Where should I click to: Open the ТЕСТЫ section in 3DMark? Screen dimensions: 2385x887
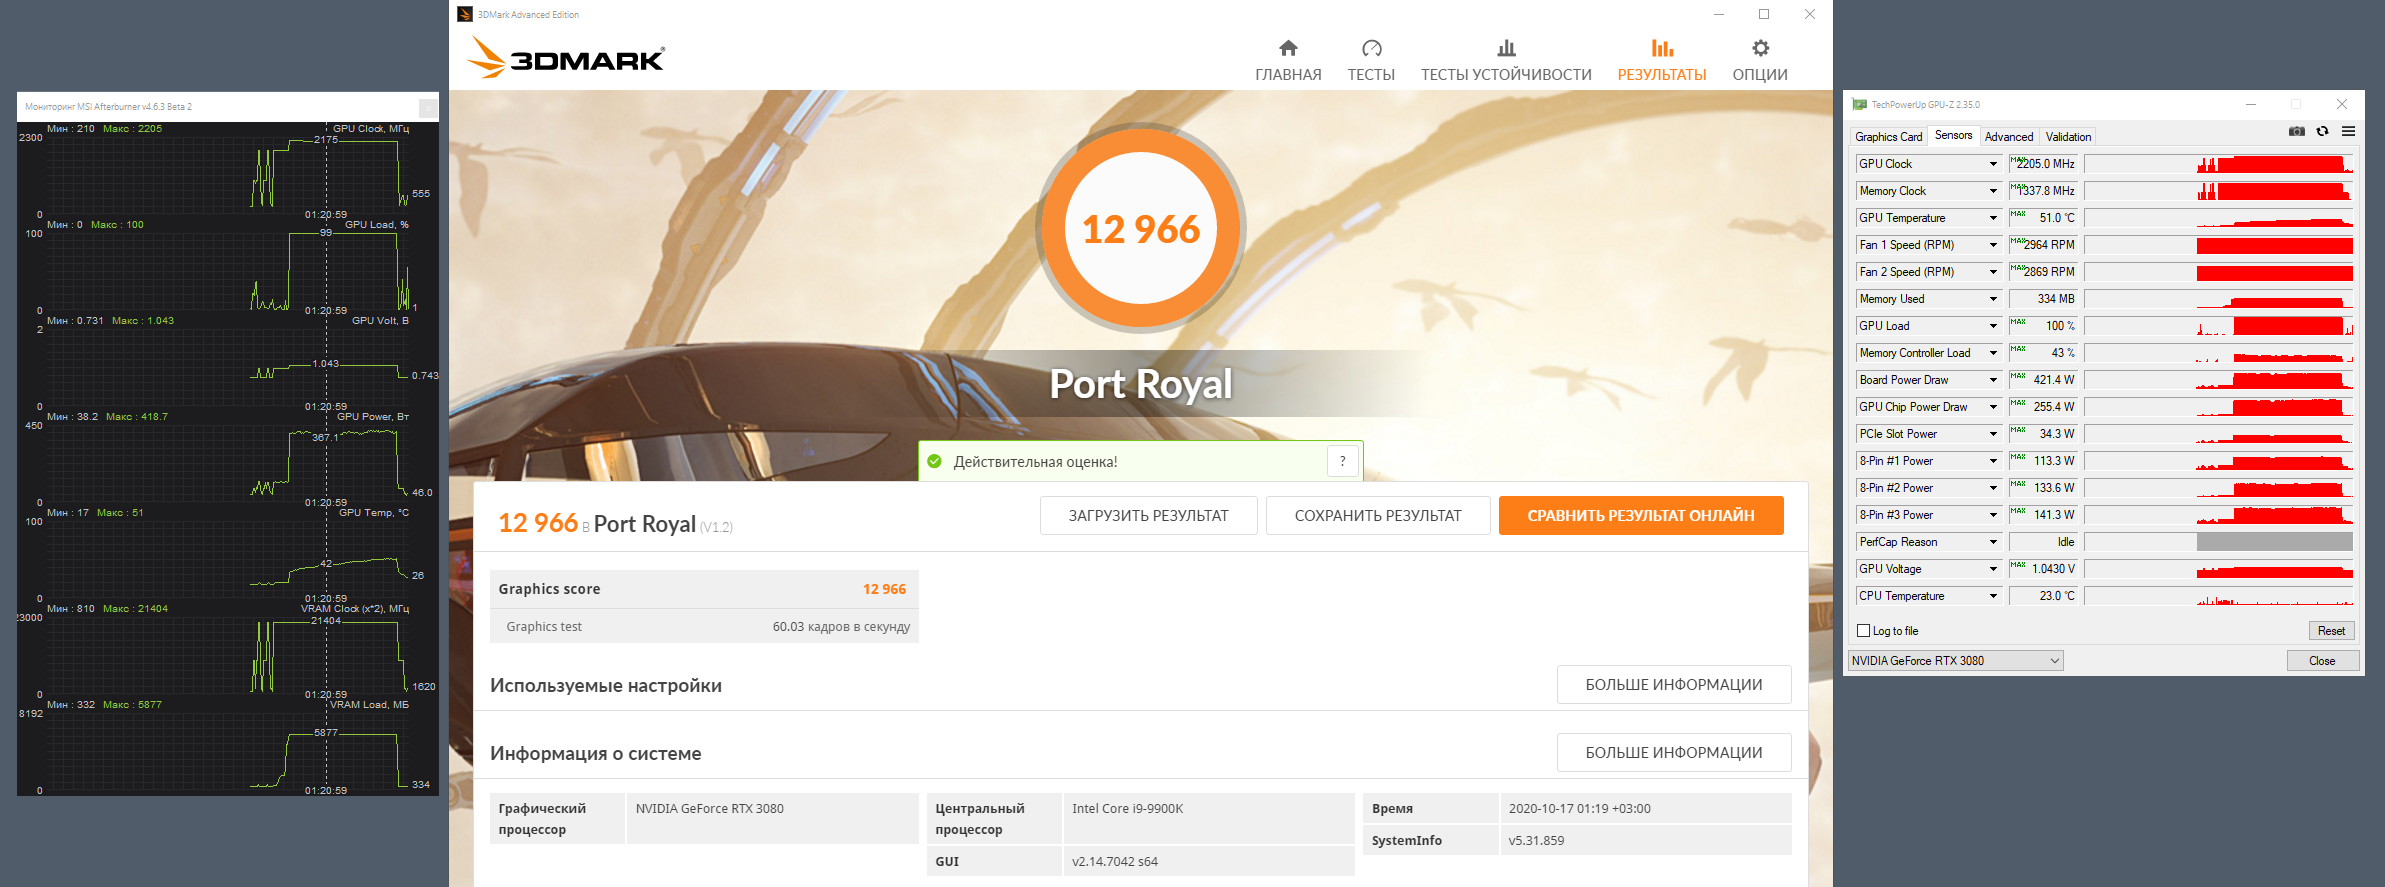[x=1371, y=60]
